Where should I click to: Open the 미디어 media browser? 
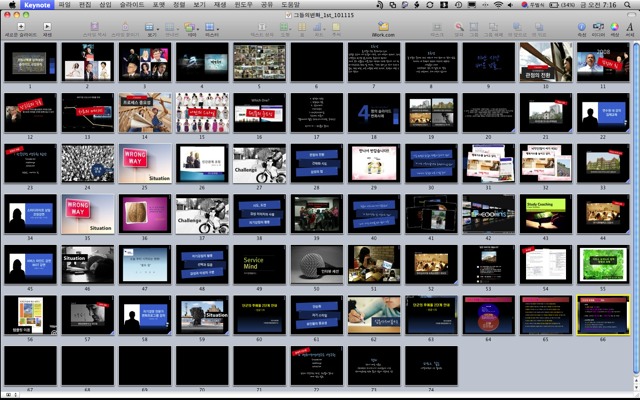tap(598, 27)
